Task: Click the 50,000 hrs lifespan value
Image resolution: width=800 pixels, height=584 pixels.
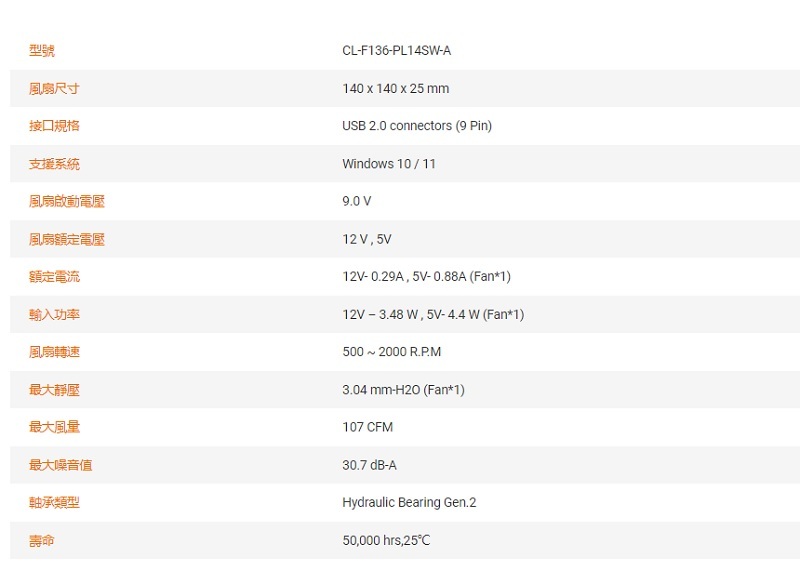Action: pos(386,540)
